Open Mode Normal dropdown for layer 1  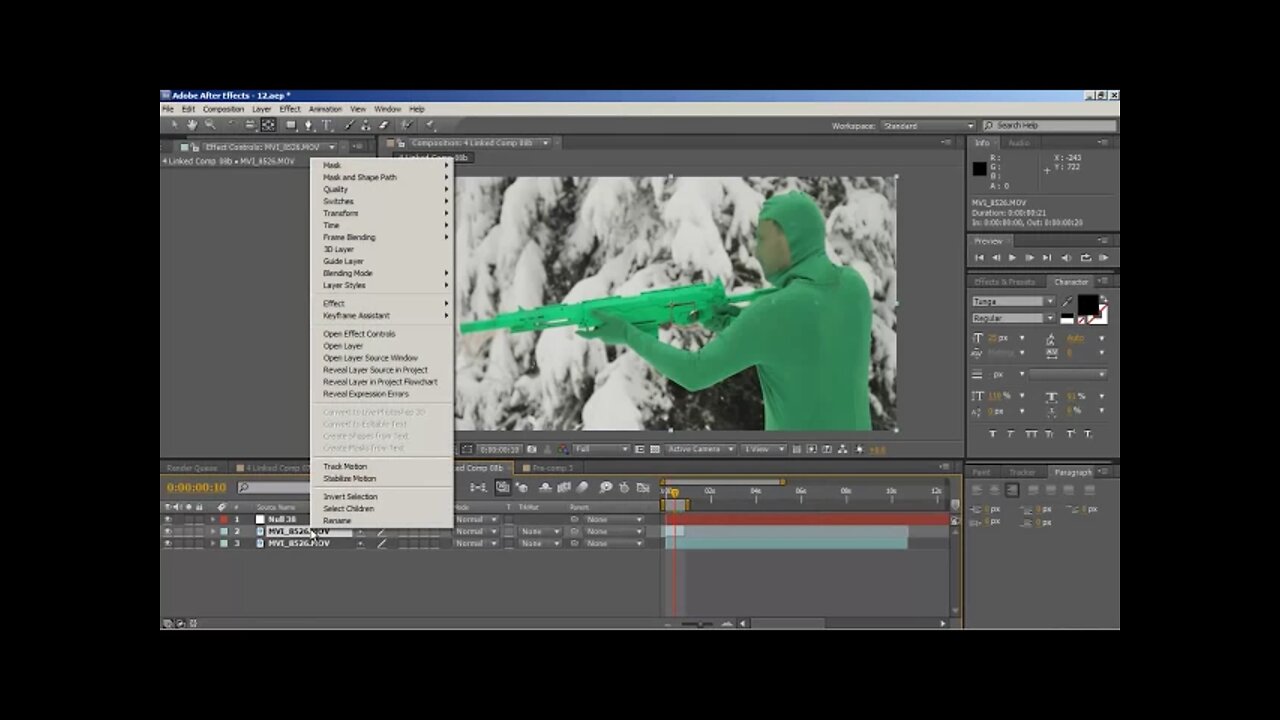tap(477, 519)
